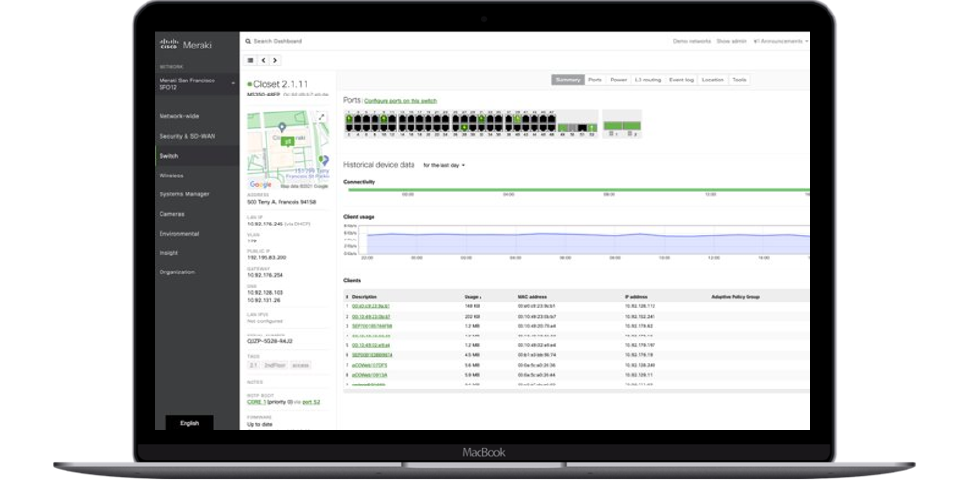This screenshot has height=480, width=960.
Task: Click the list view icon in toolbar
Action: [x=251, y=60]
